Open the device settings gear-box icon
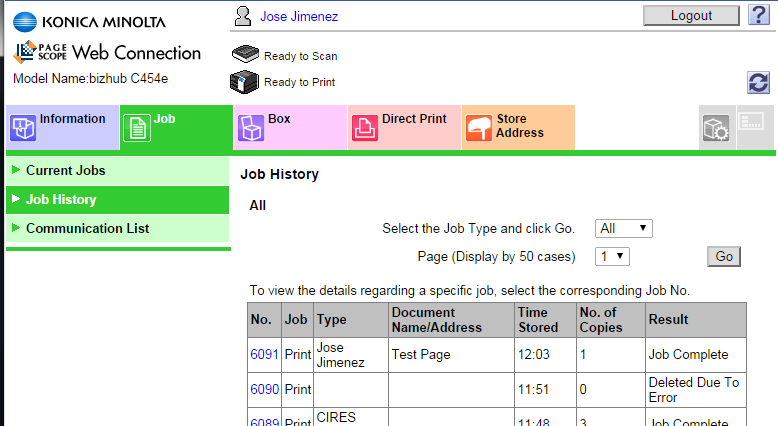Screen dimensions: 778x426 pos(716,127)
